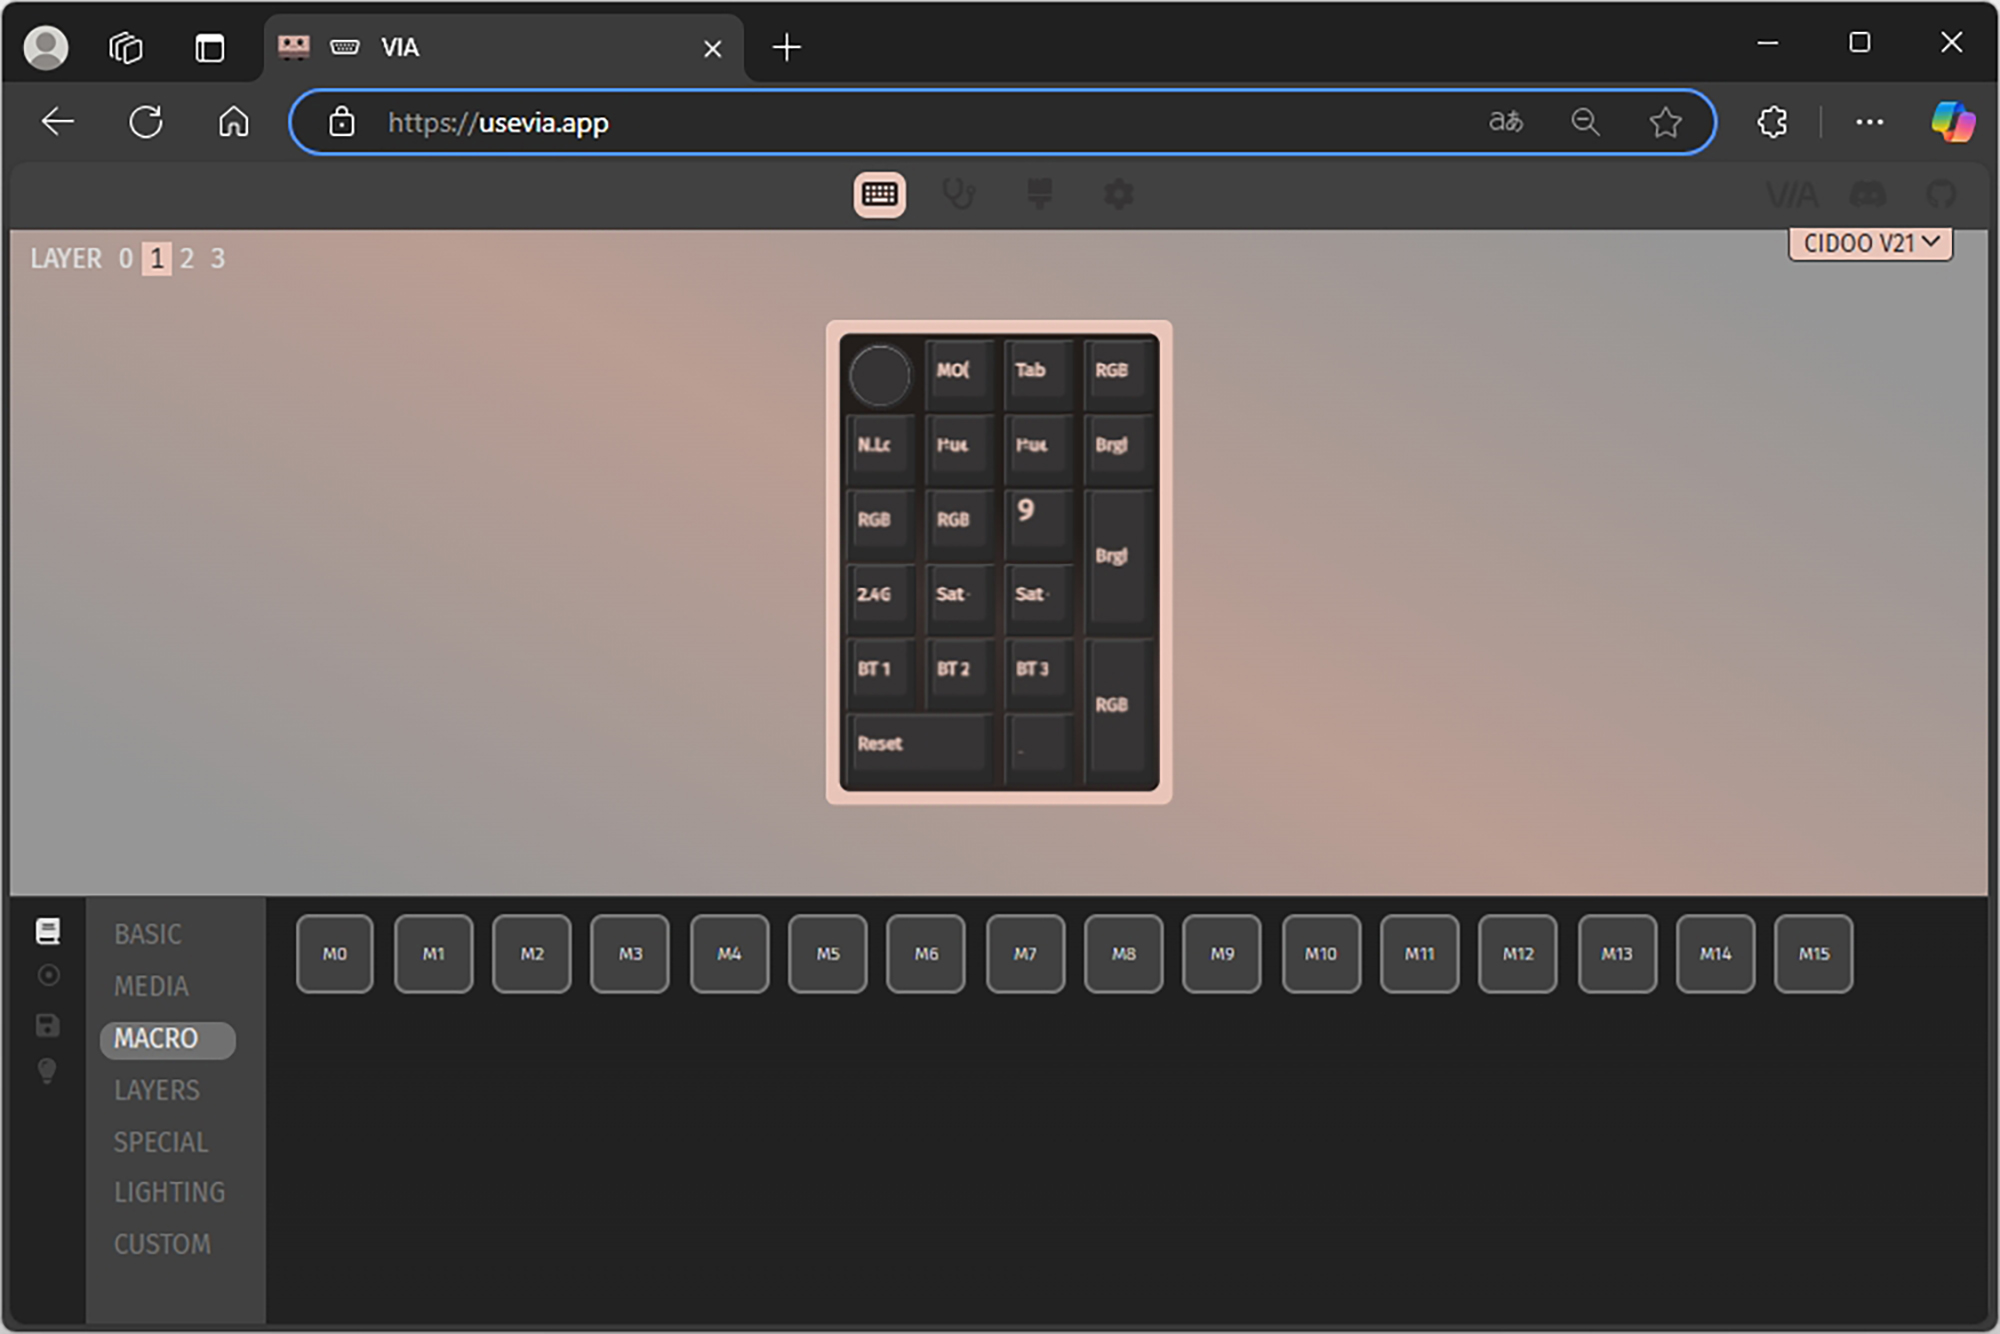Assign the M12 macro keycode
The height and width of the screenshot is (1334, 2000).
1517,954
